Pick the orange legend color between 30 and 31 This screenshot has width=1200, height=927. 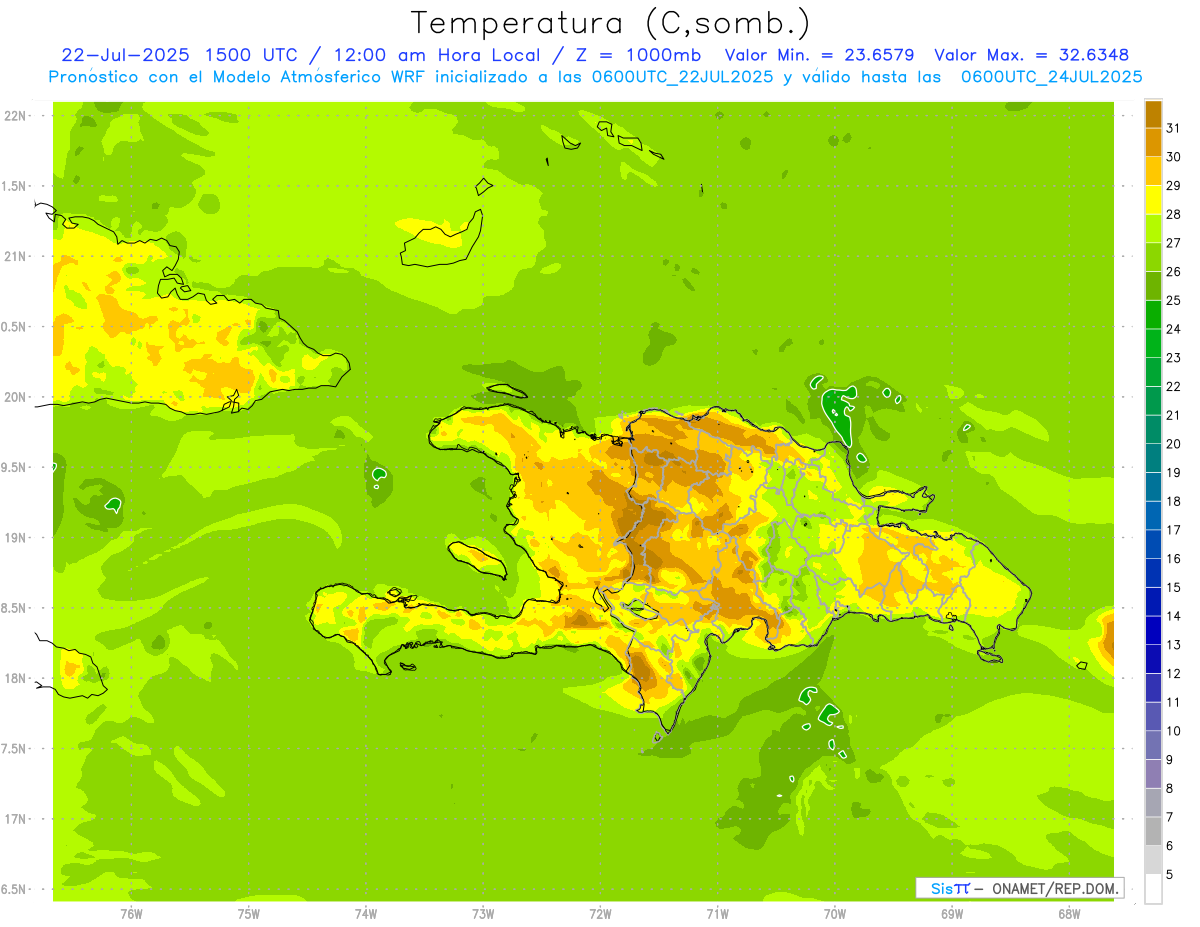(1153, 142)
